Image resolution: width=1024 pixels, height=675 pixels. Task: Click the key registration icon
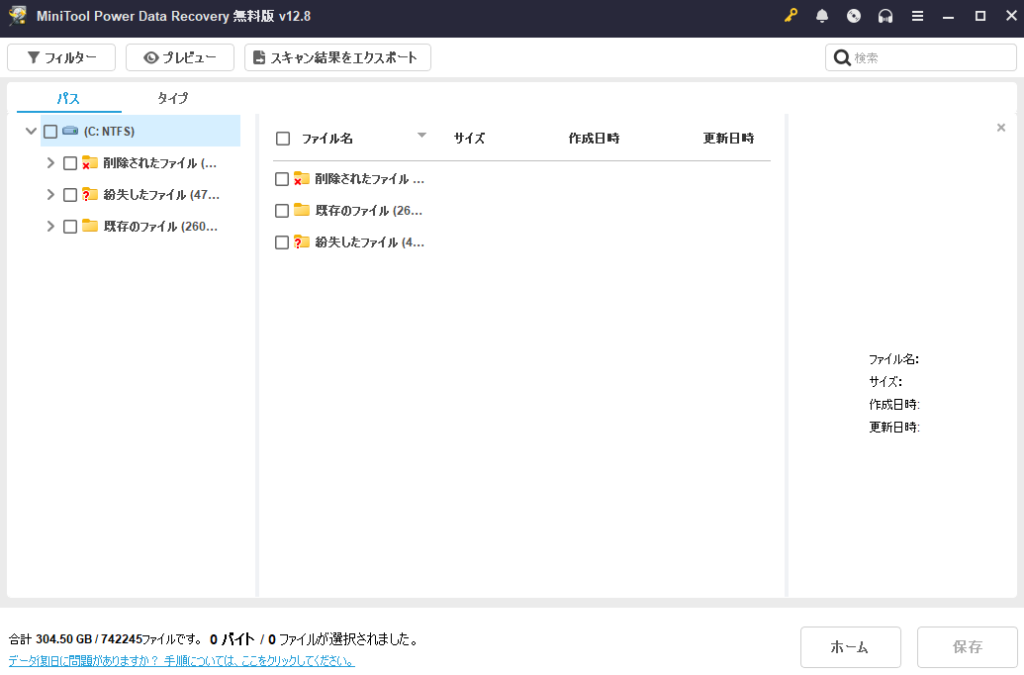(x=790, y=16)
